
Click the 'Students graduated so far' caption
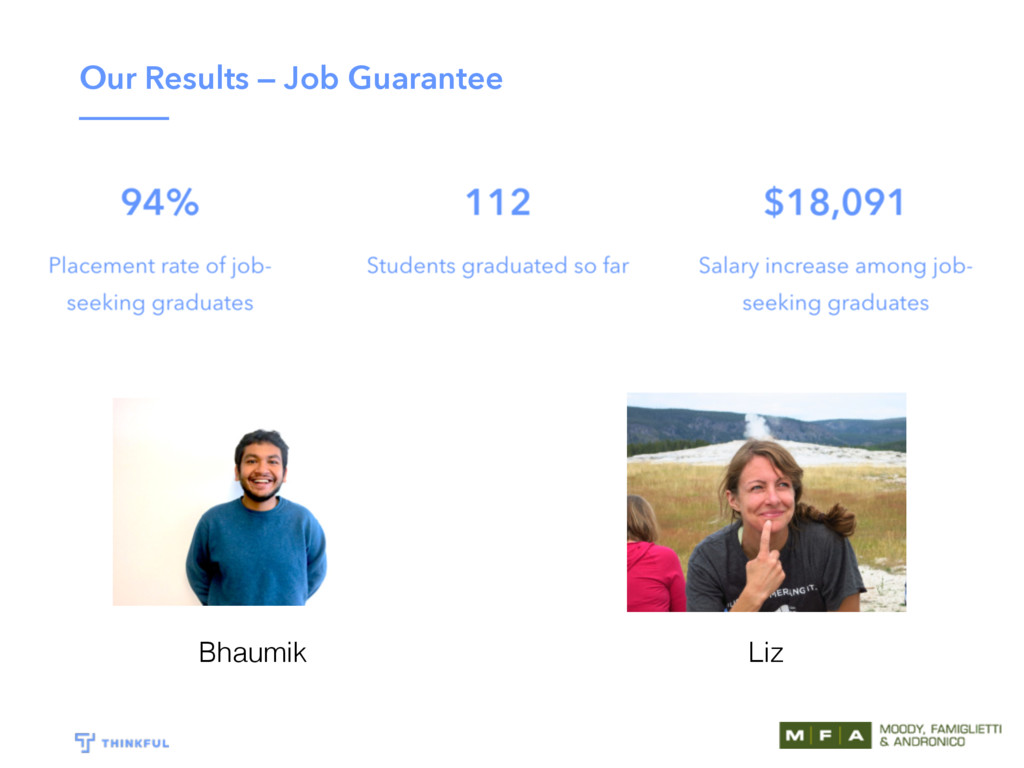click(498, 266)
